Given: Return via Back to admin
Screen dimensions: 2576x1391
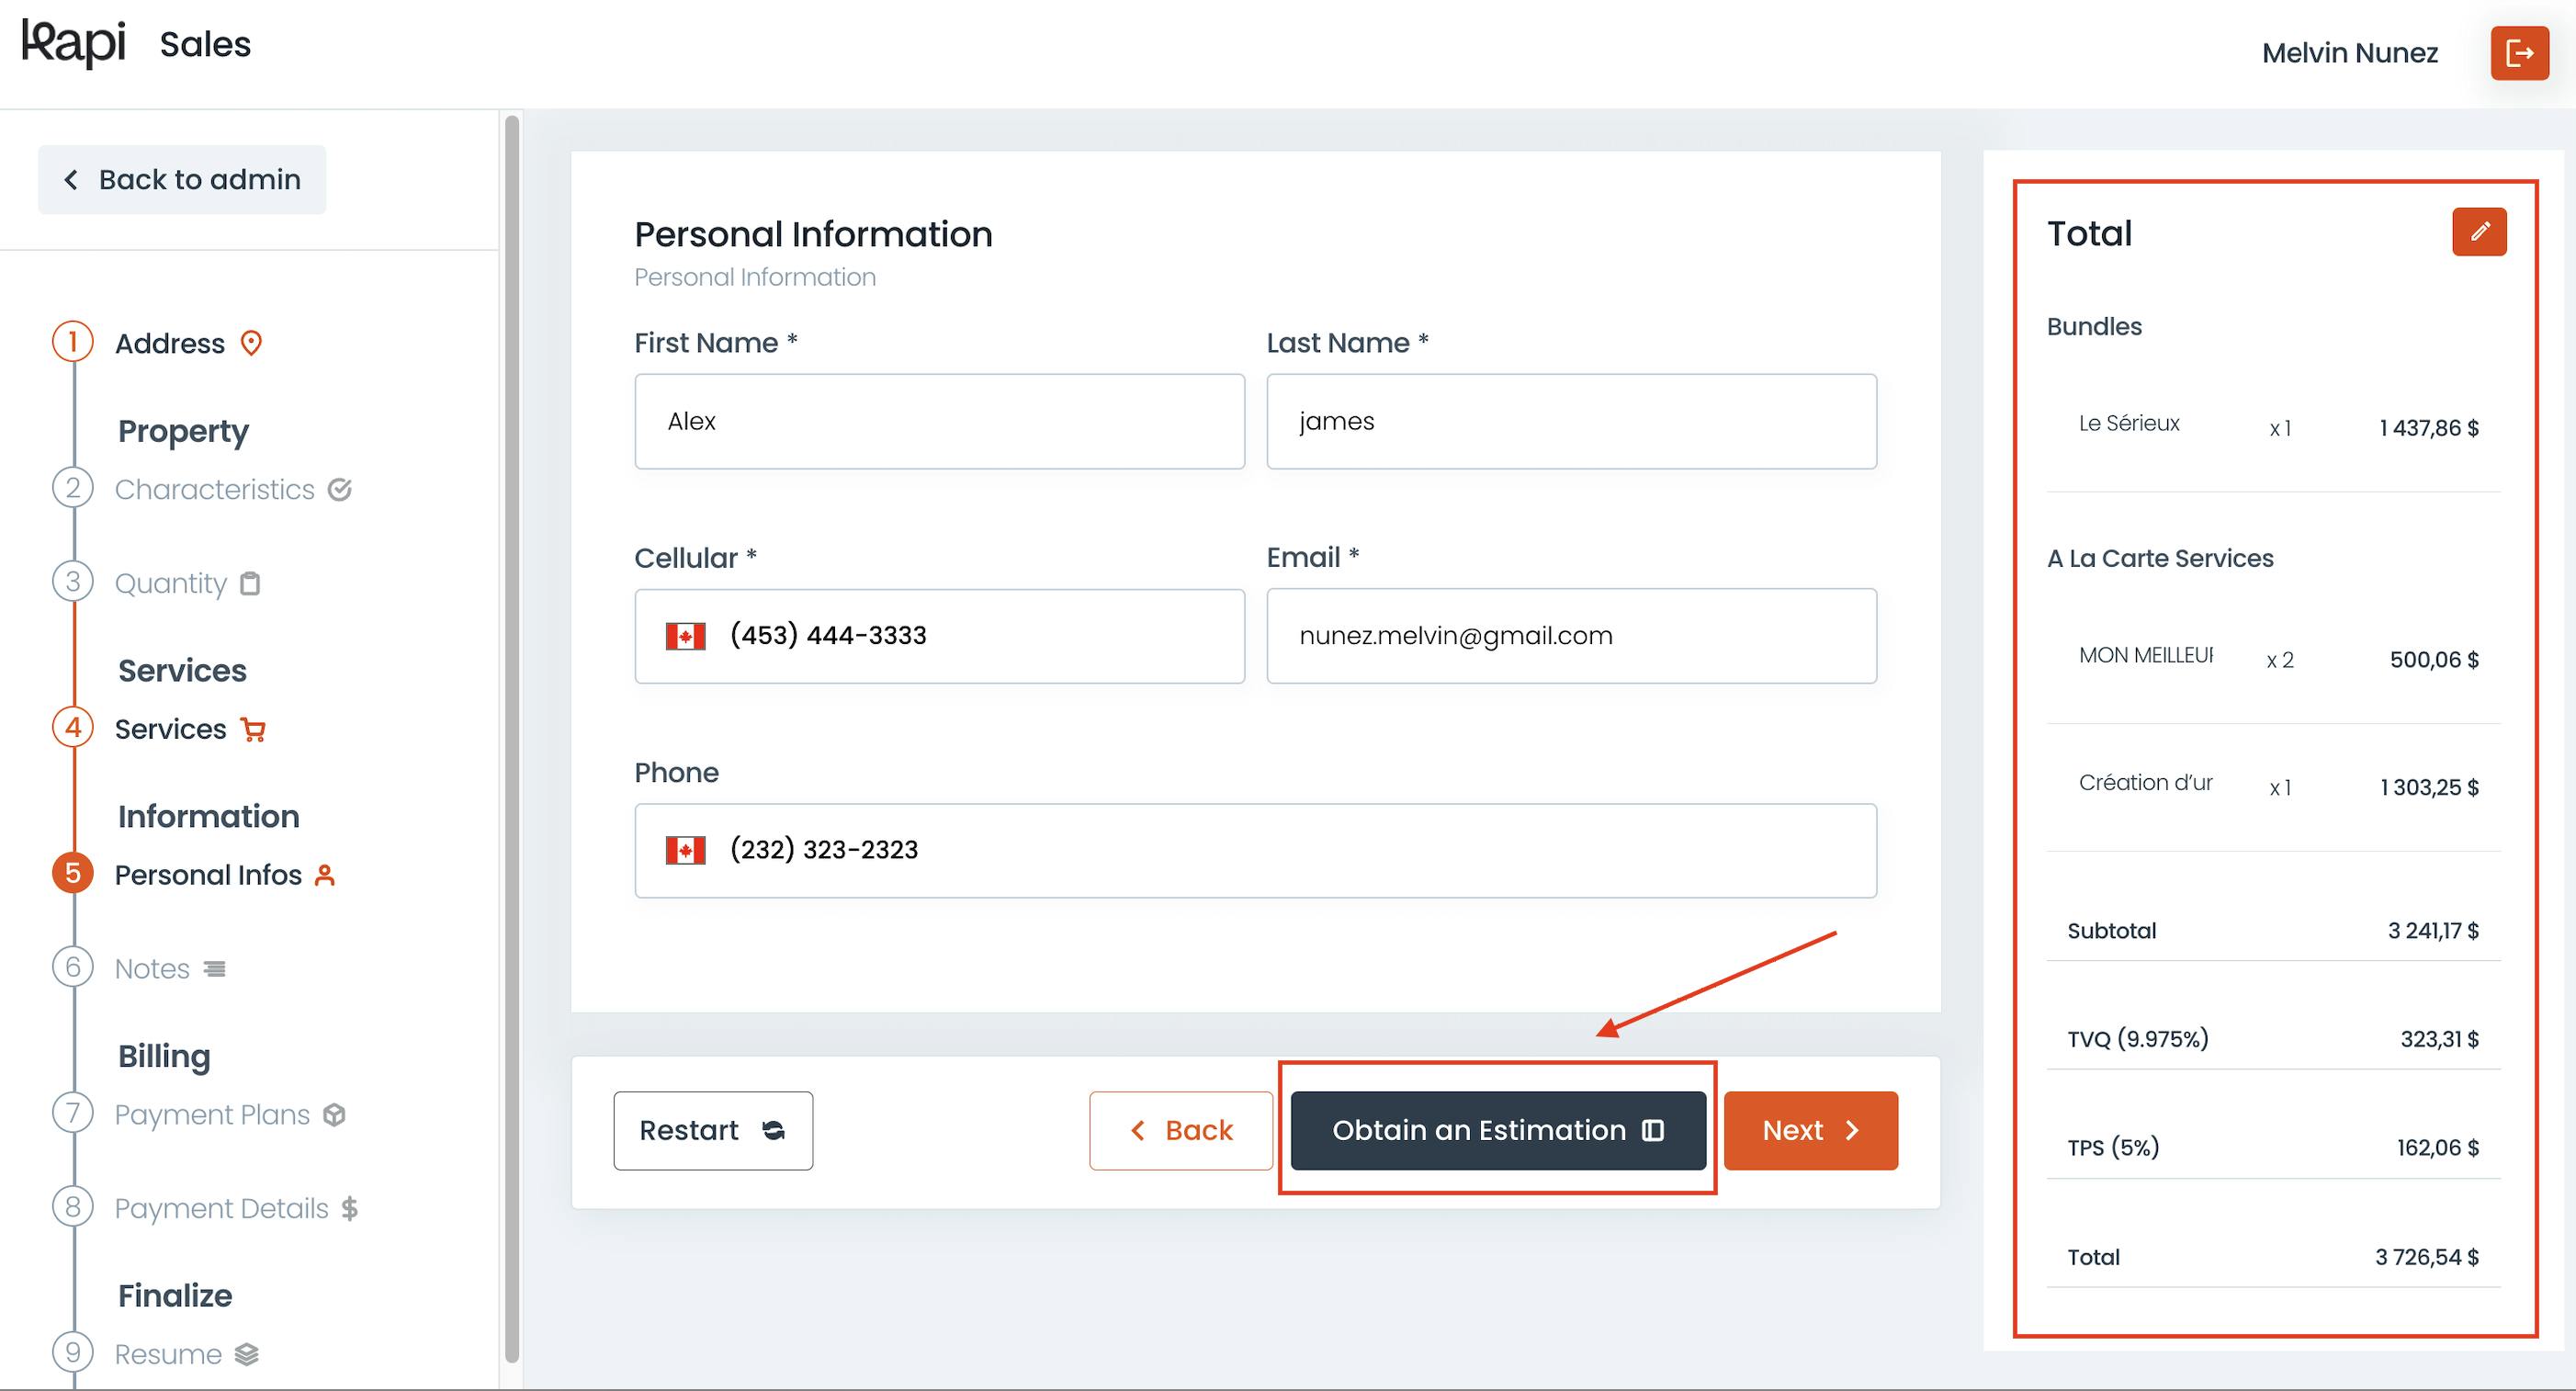Looking at the screenshot, I should (x=182, y=179).
